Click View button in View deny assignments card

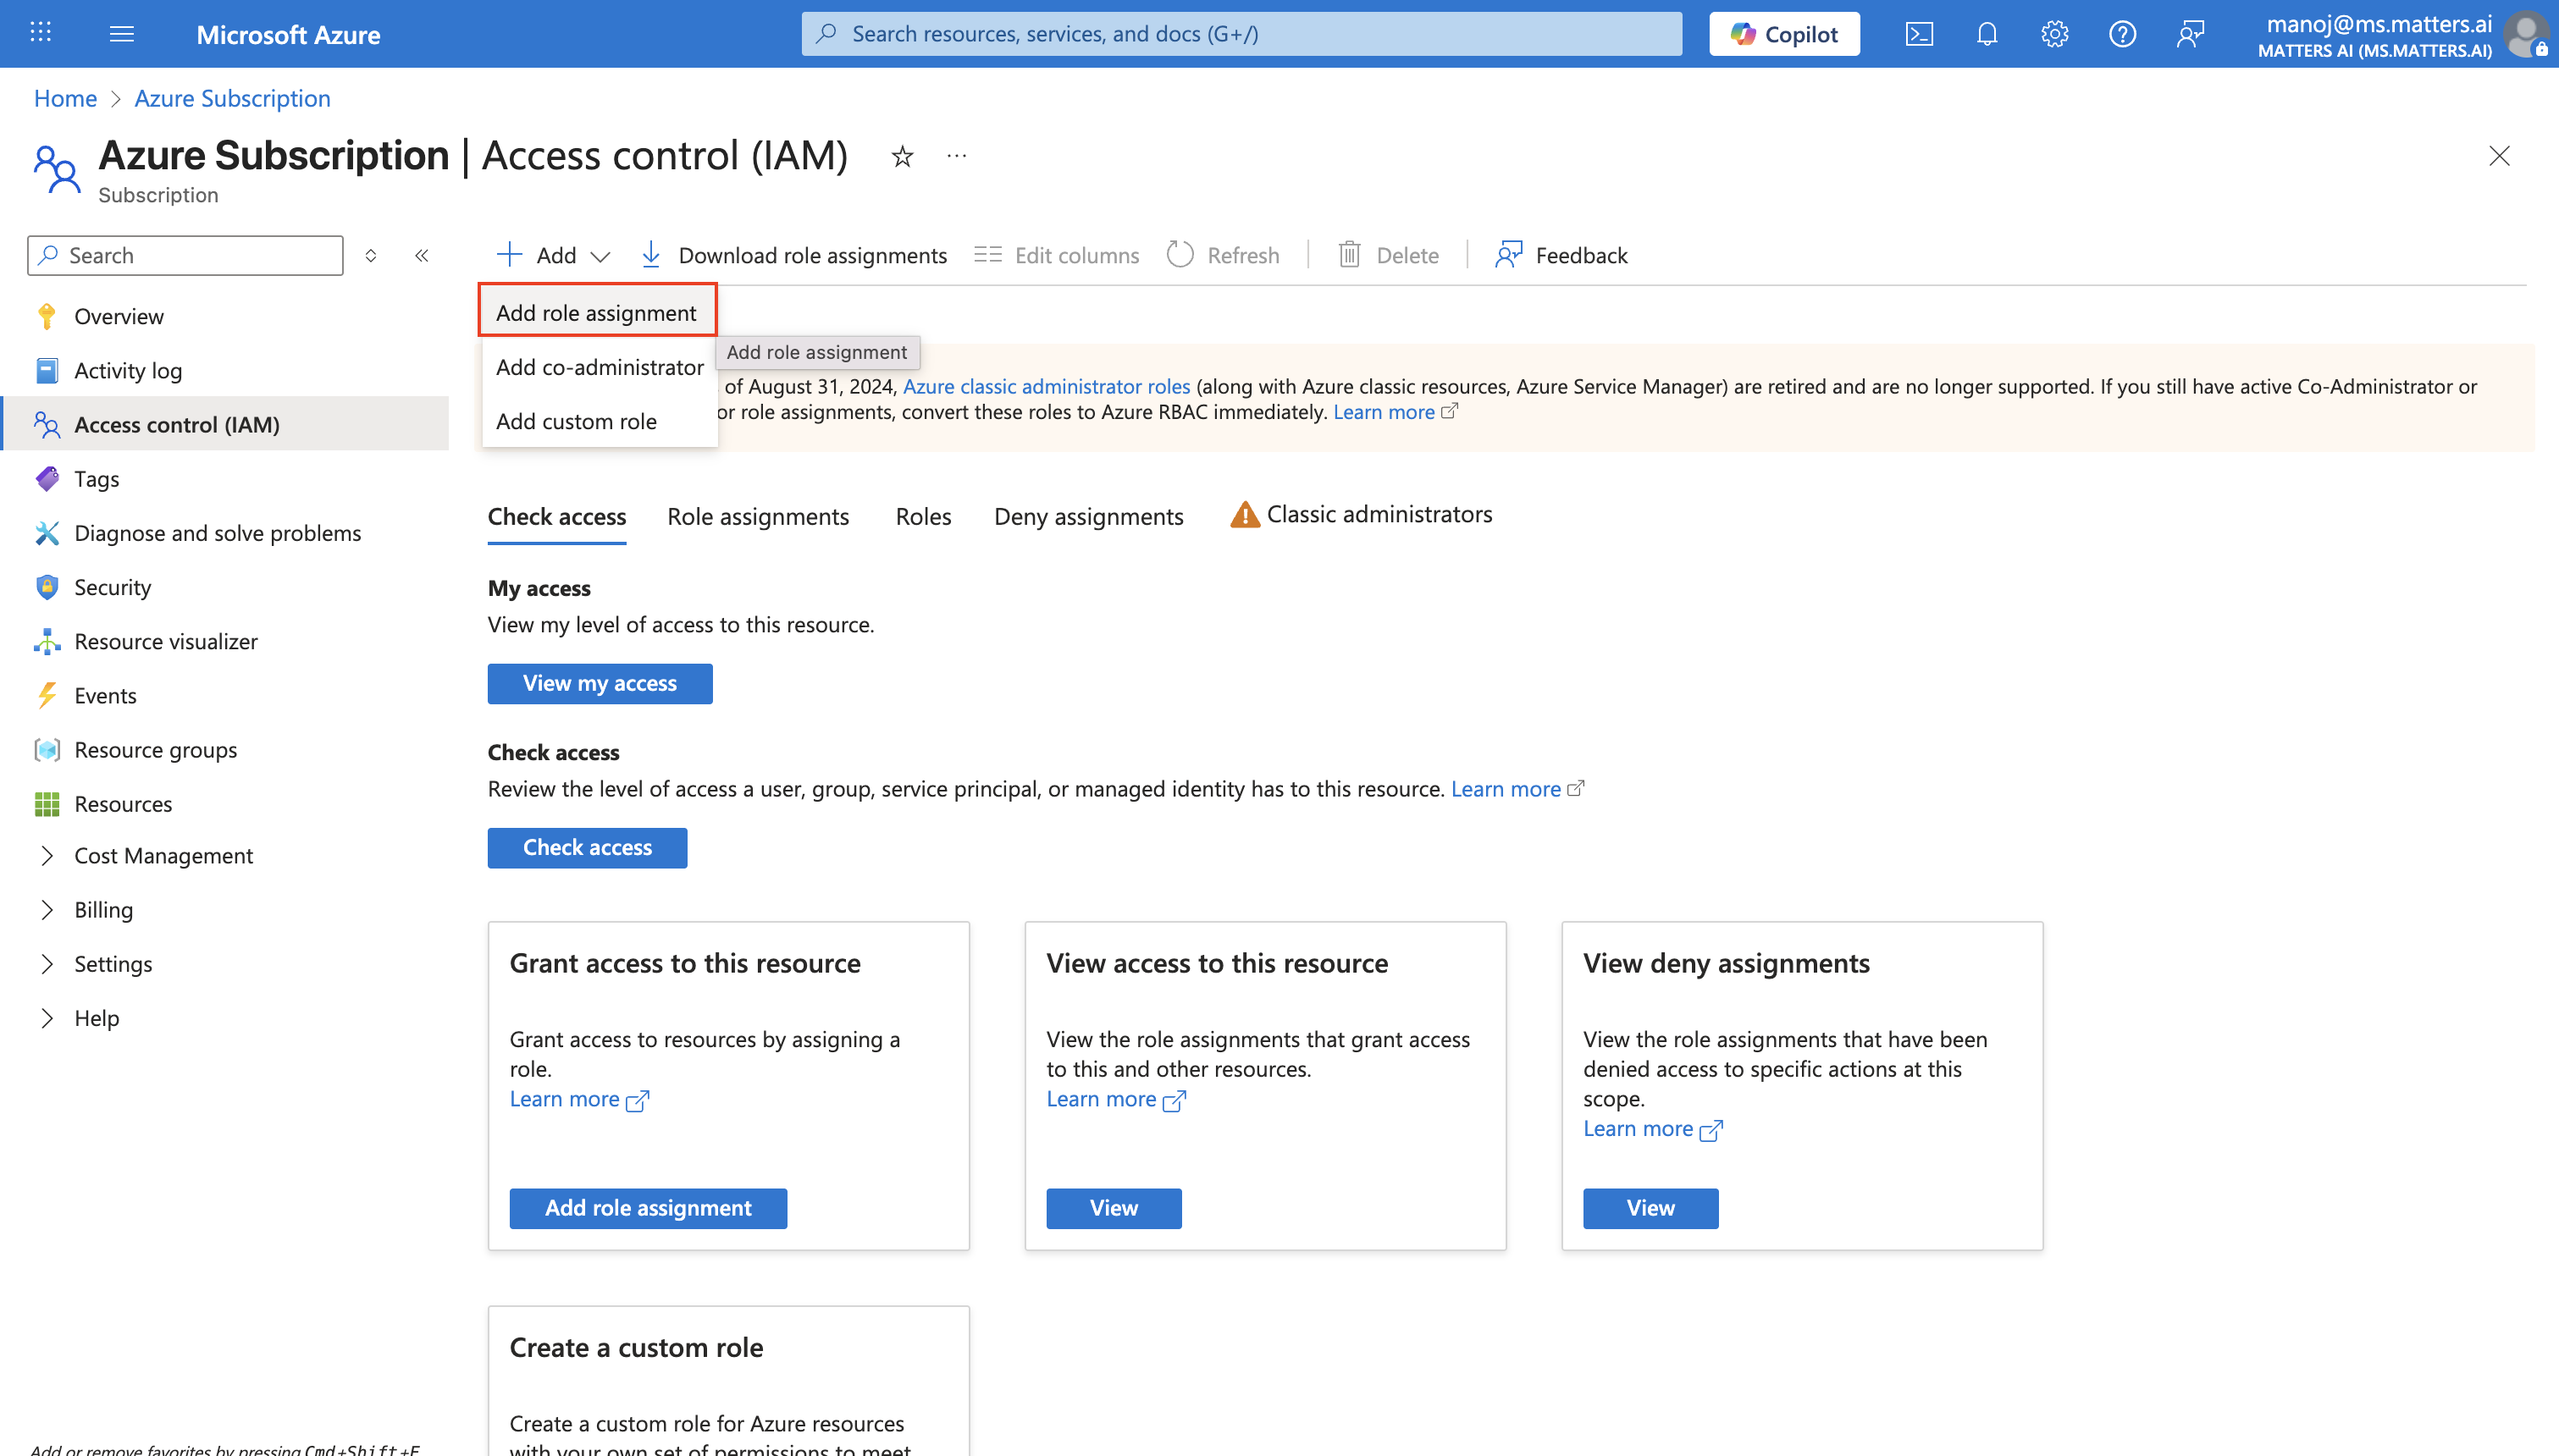[x=1650, y=1208]
